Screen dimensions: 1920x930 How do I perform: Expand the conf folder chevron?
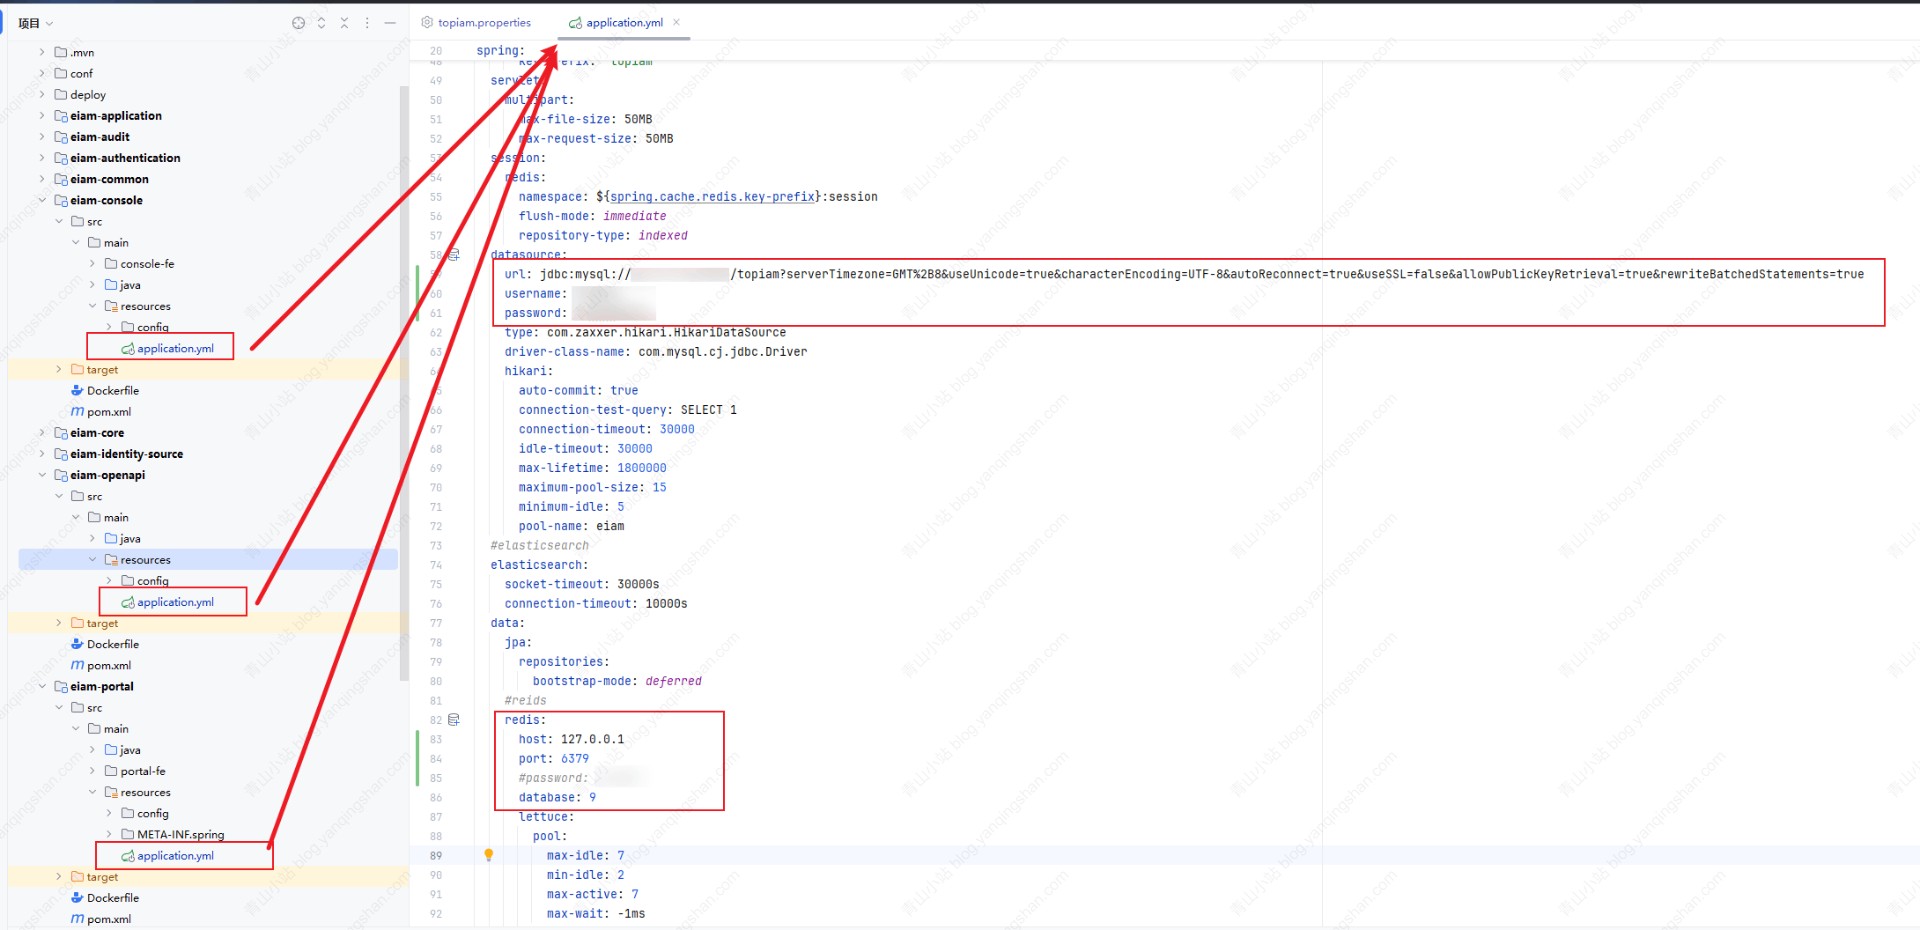[42, 73]
